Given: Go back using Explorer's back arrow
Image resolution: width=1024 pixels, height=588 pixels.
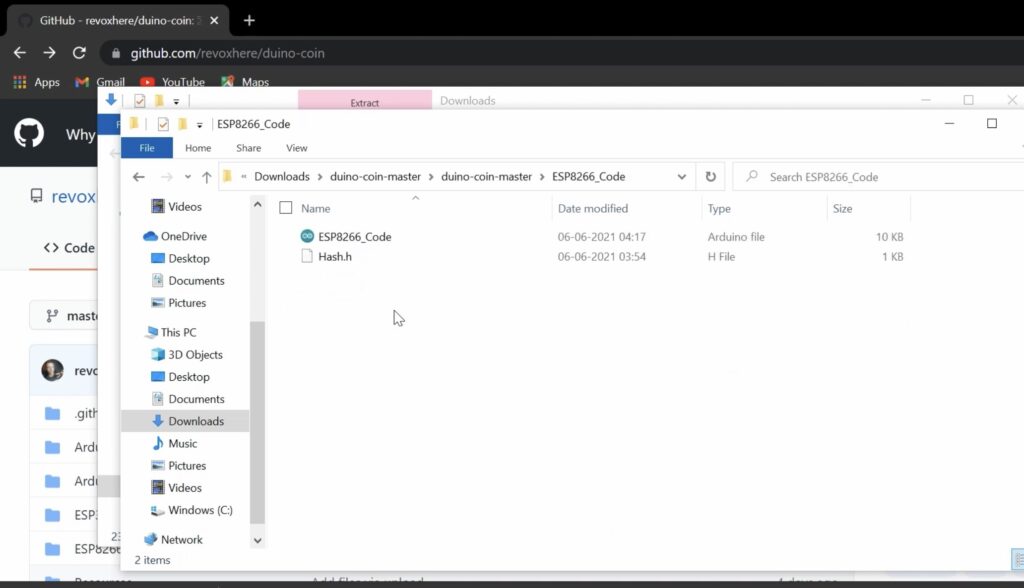Looking at the screenshot, I should coord(139,177).
